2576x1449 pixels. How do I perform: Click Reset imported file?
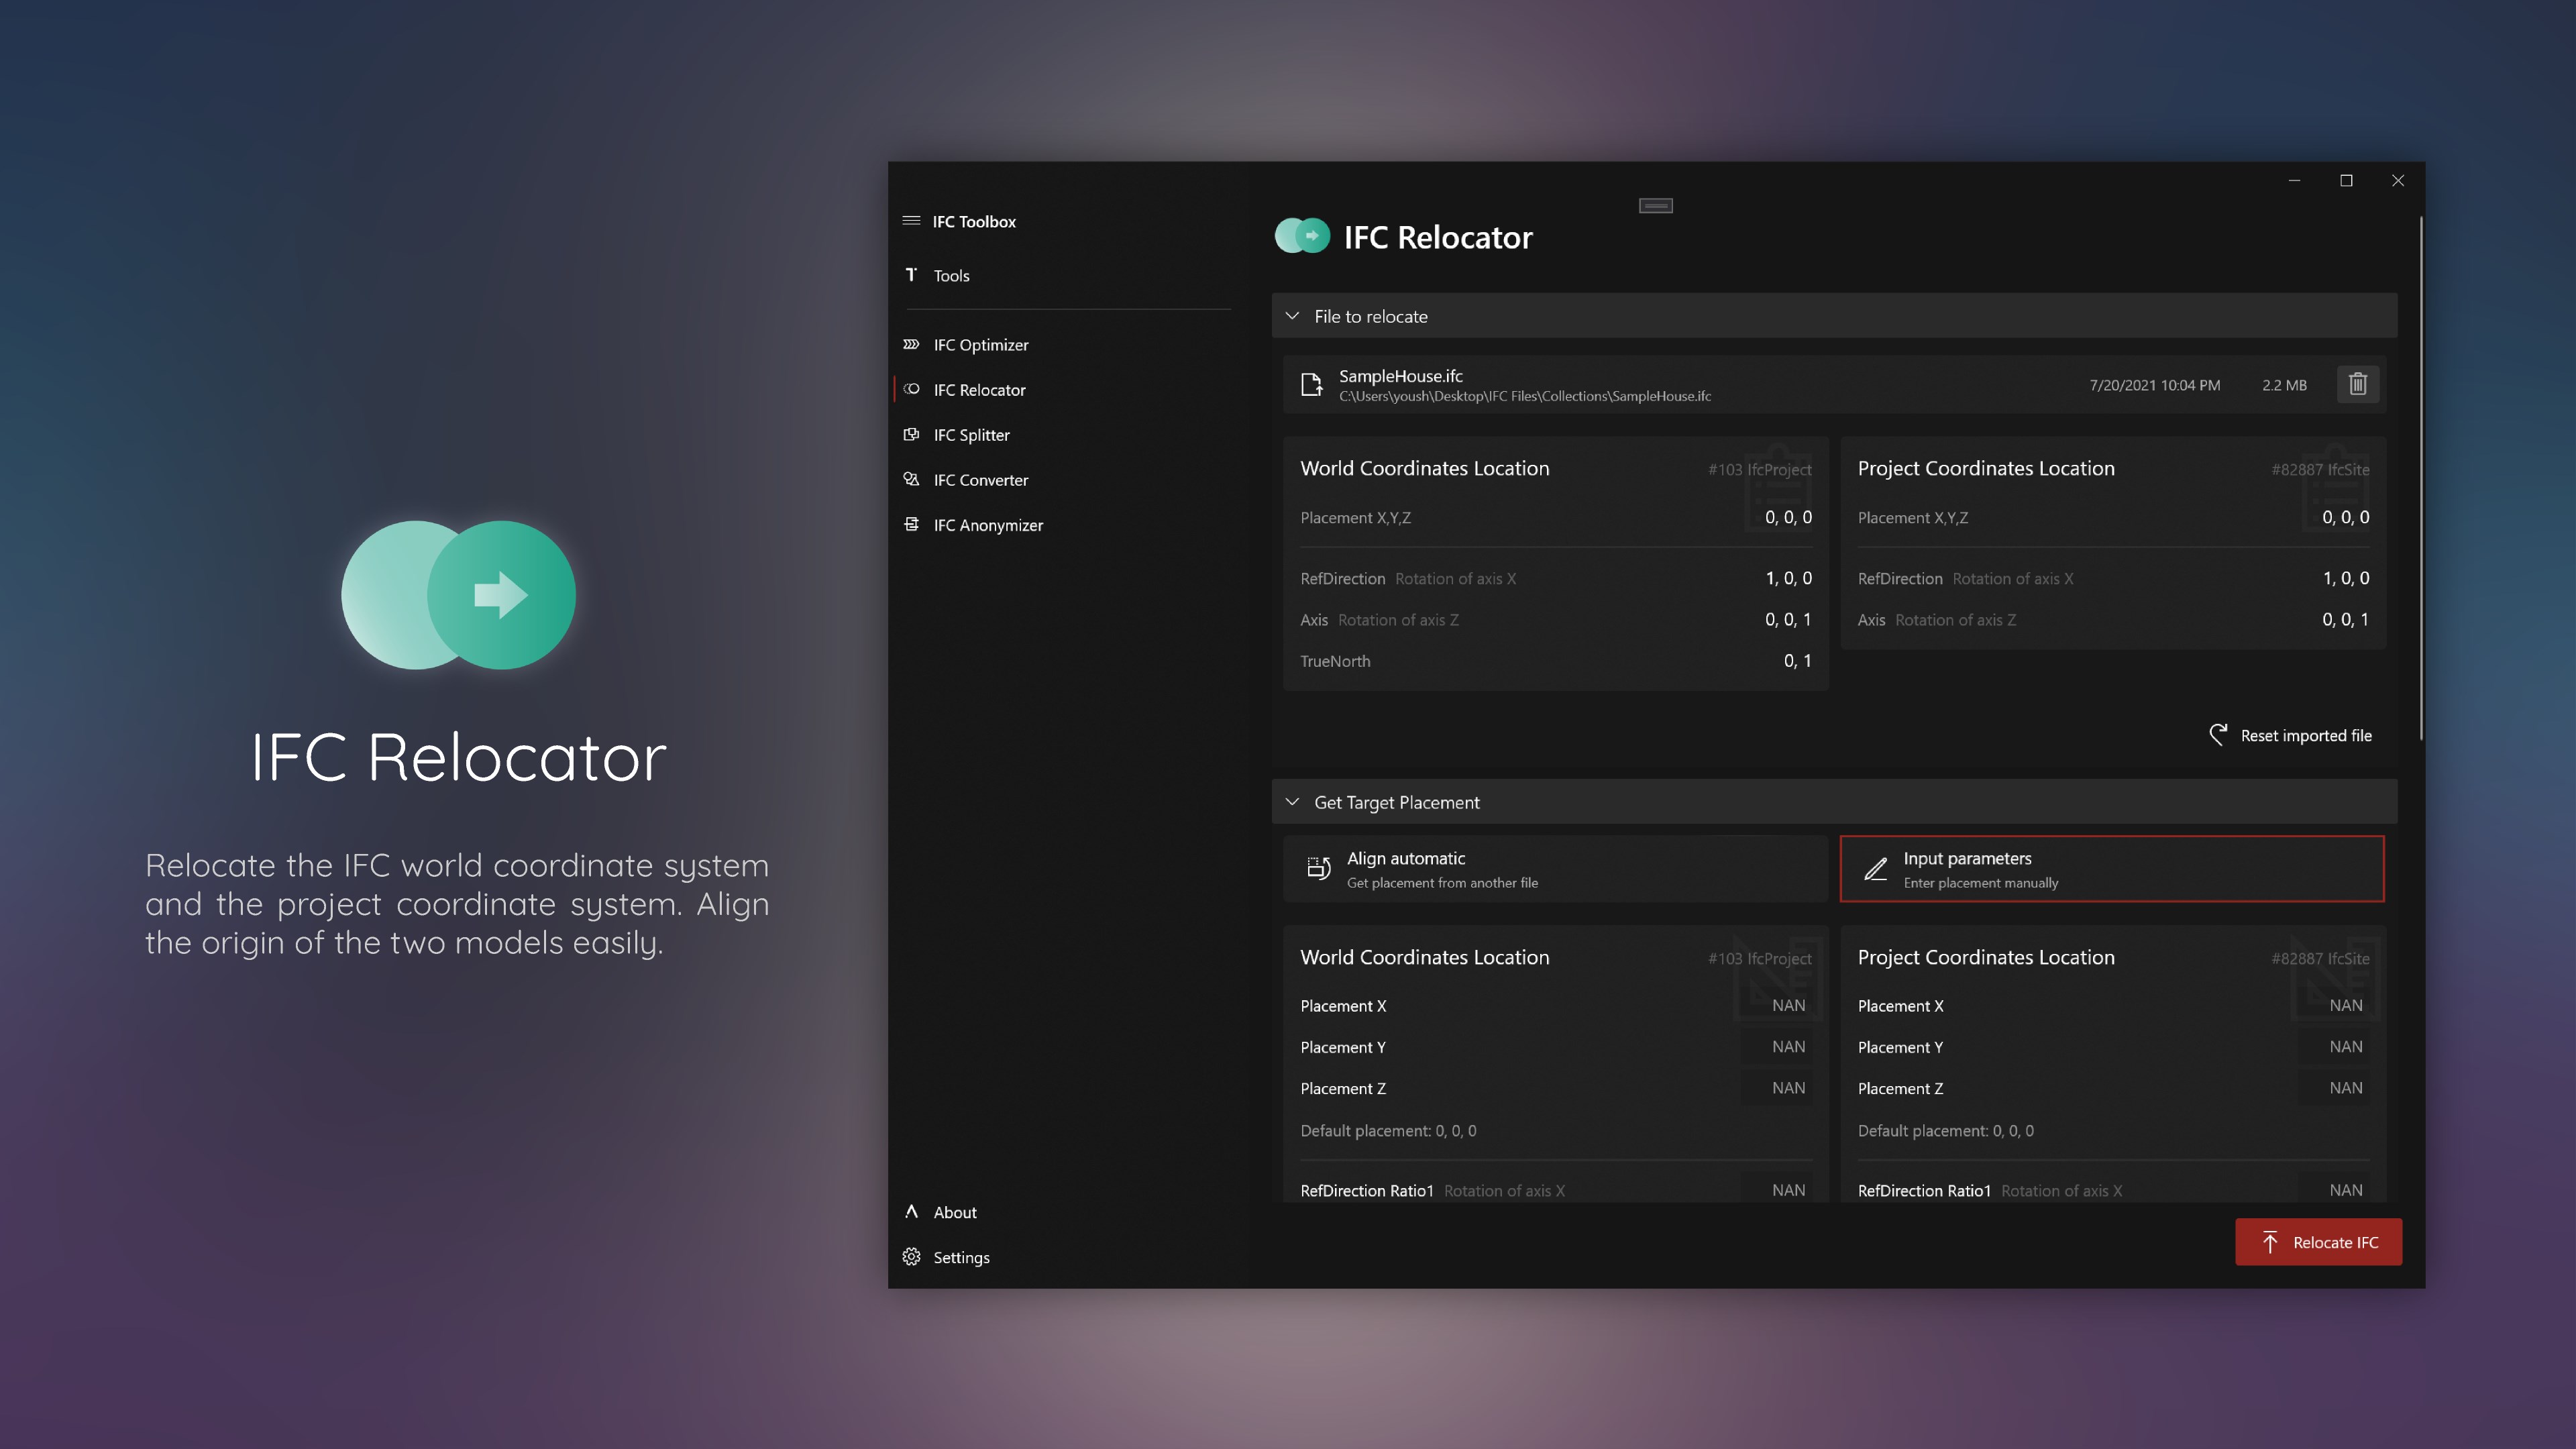coord(2290,735)
